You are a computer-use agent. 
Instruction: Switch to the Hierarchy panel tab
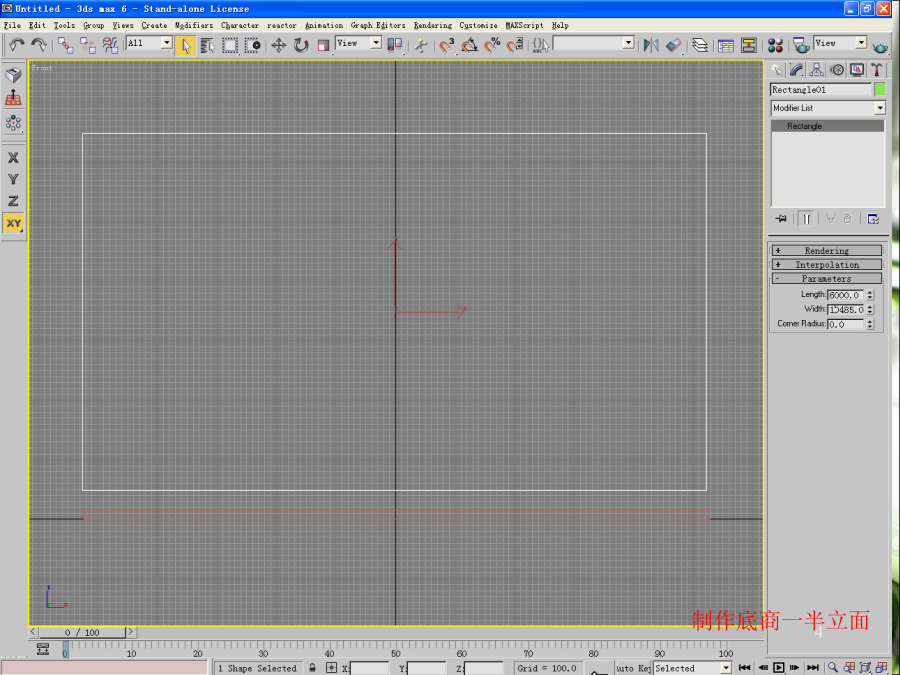coord(817,70)
